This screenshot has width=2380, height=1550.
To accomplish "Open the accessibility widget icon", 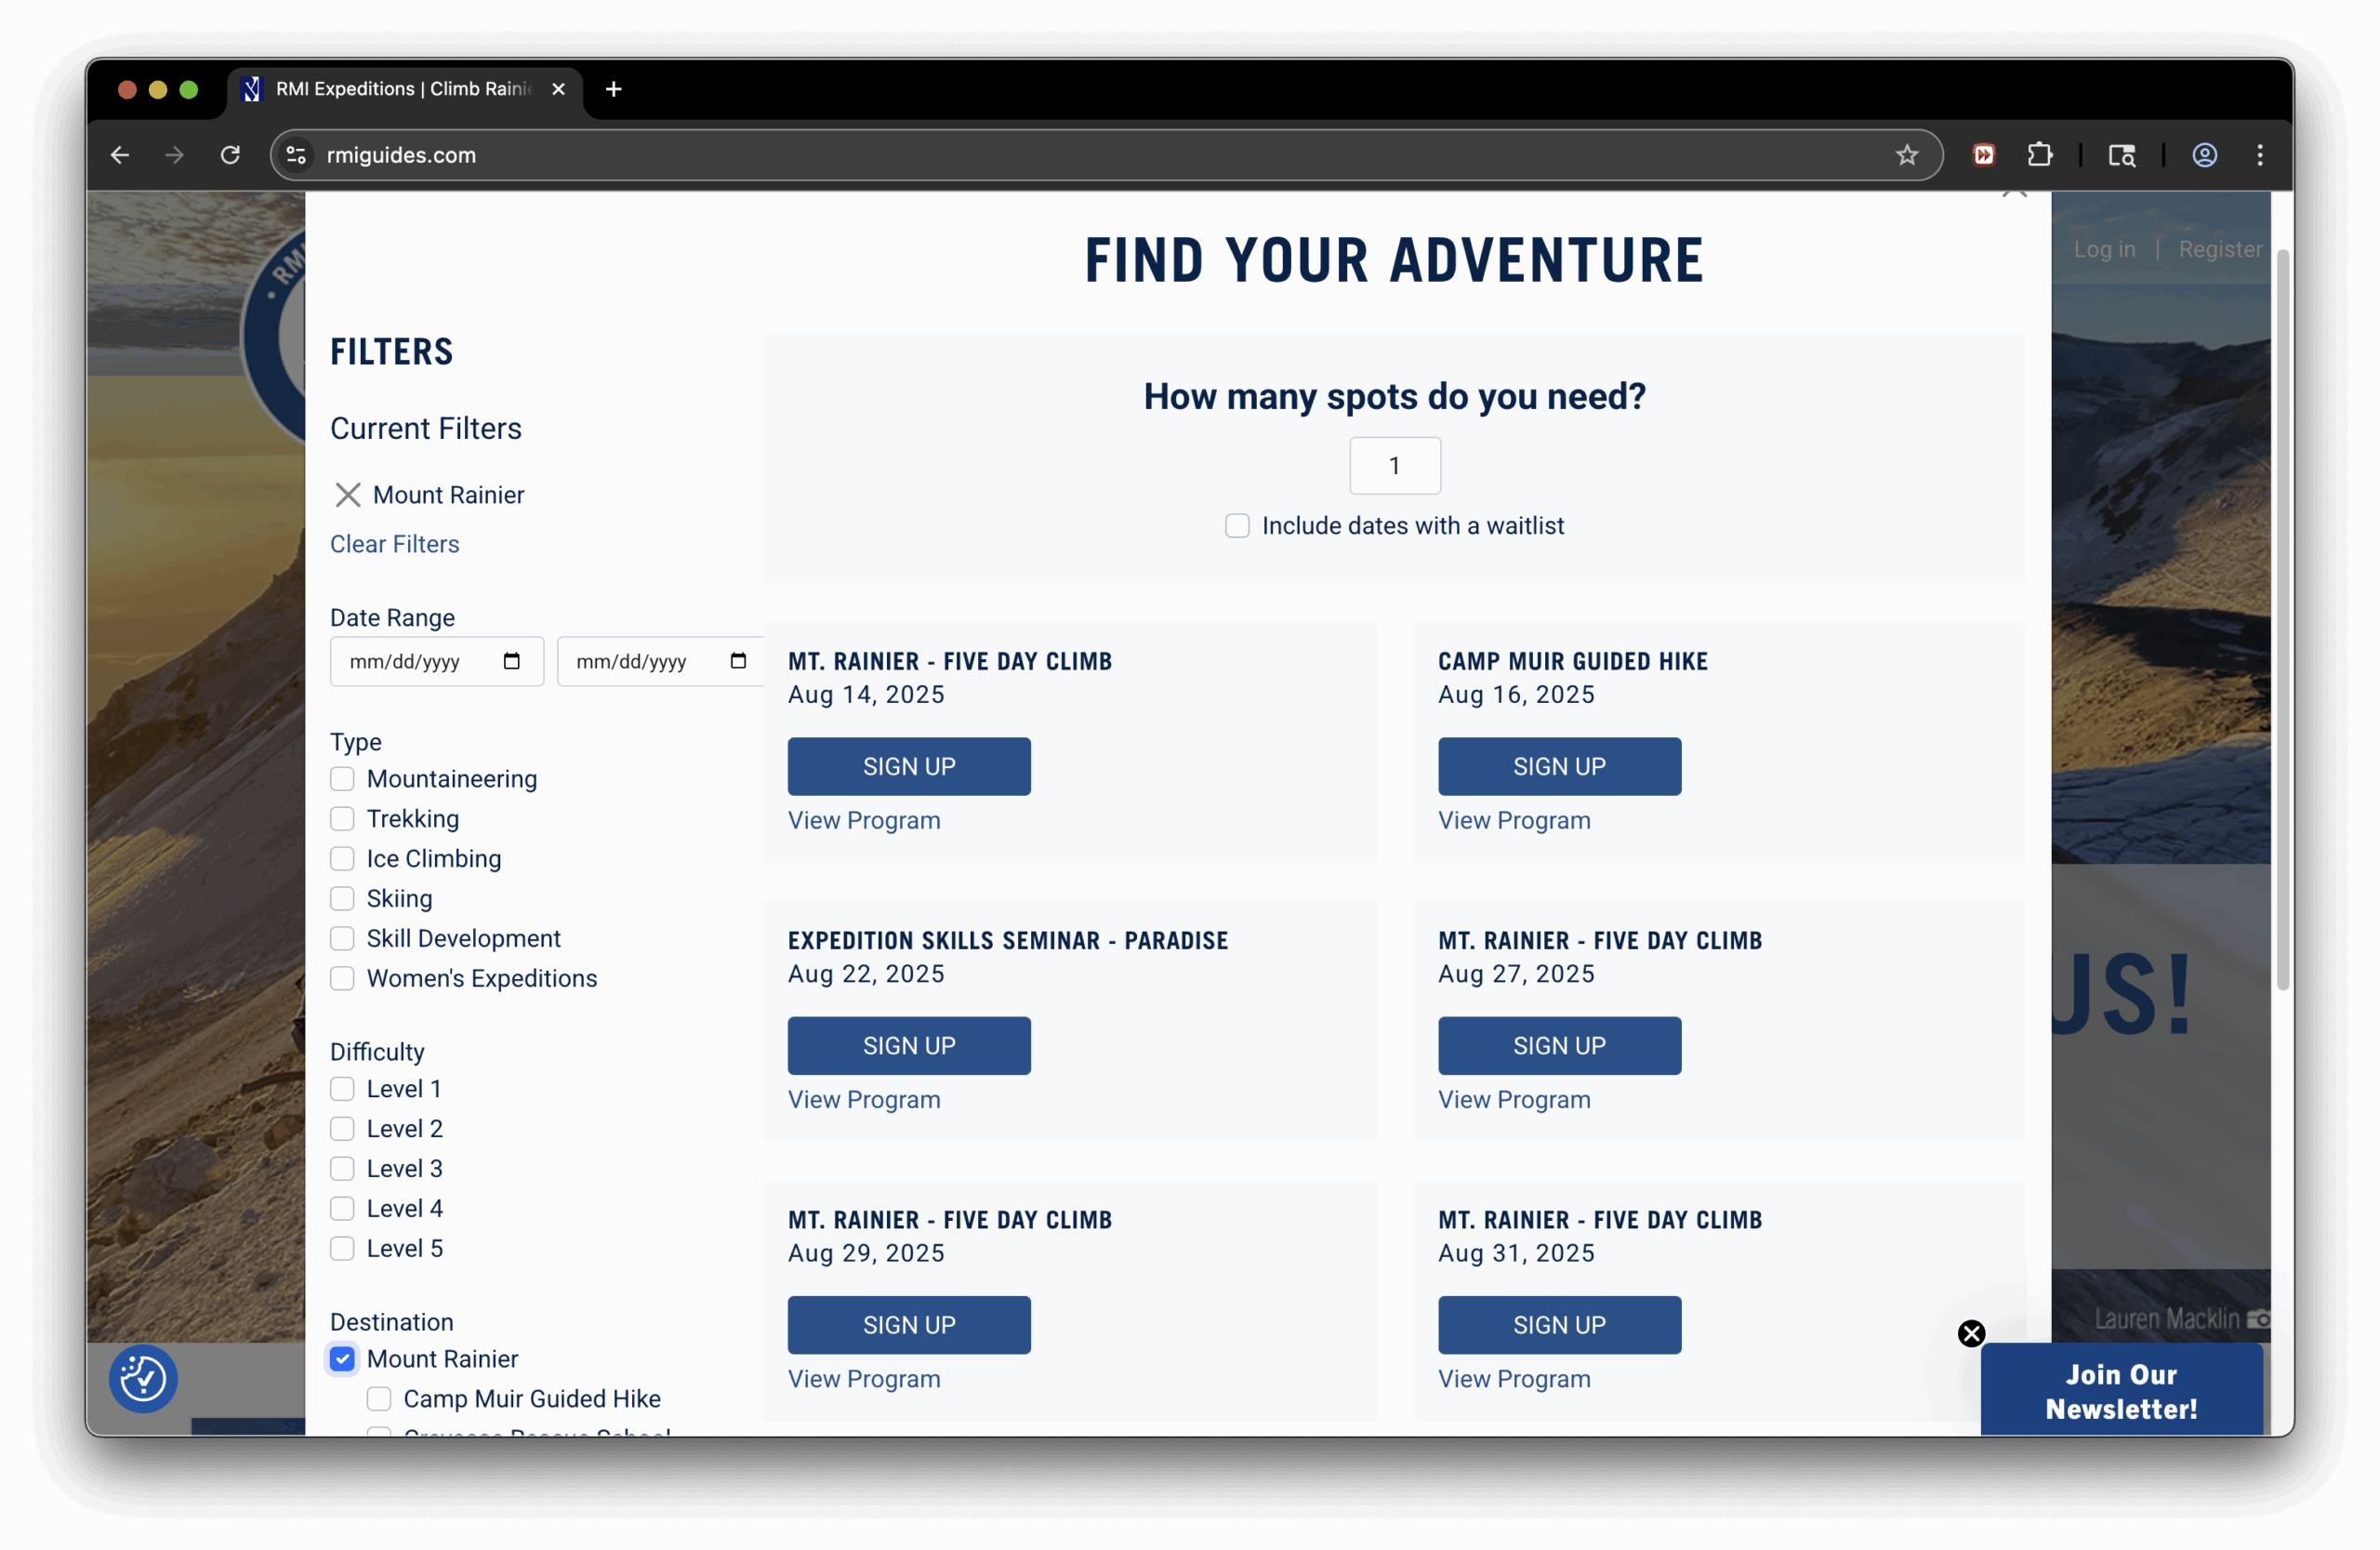I will pos(143,1379).
